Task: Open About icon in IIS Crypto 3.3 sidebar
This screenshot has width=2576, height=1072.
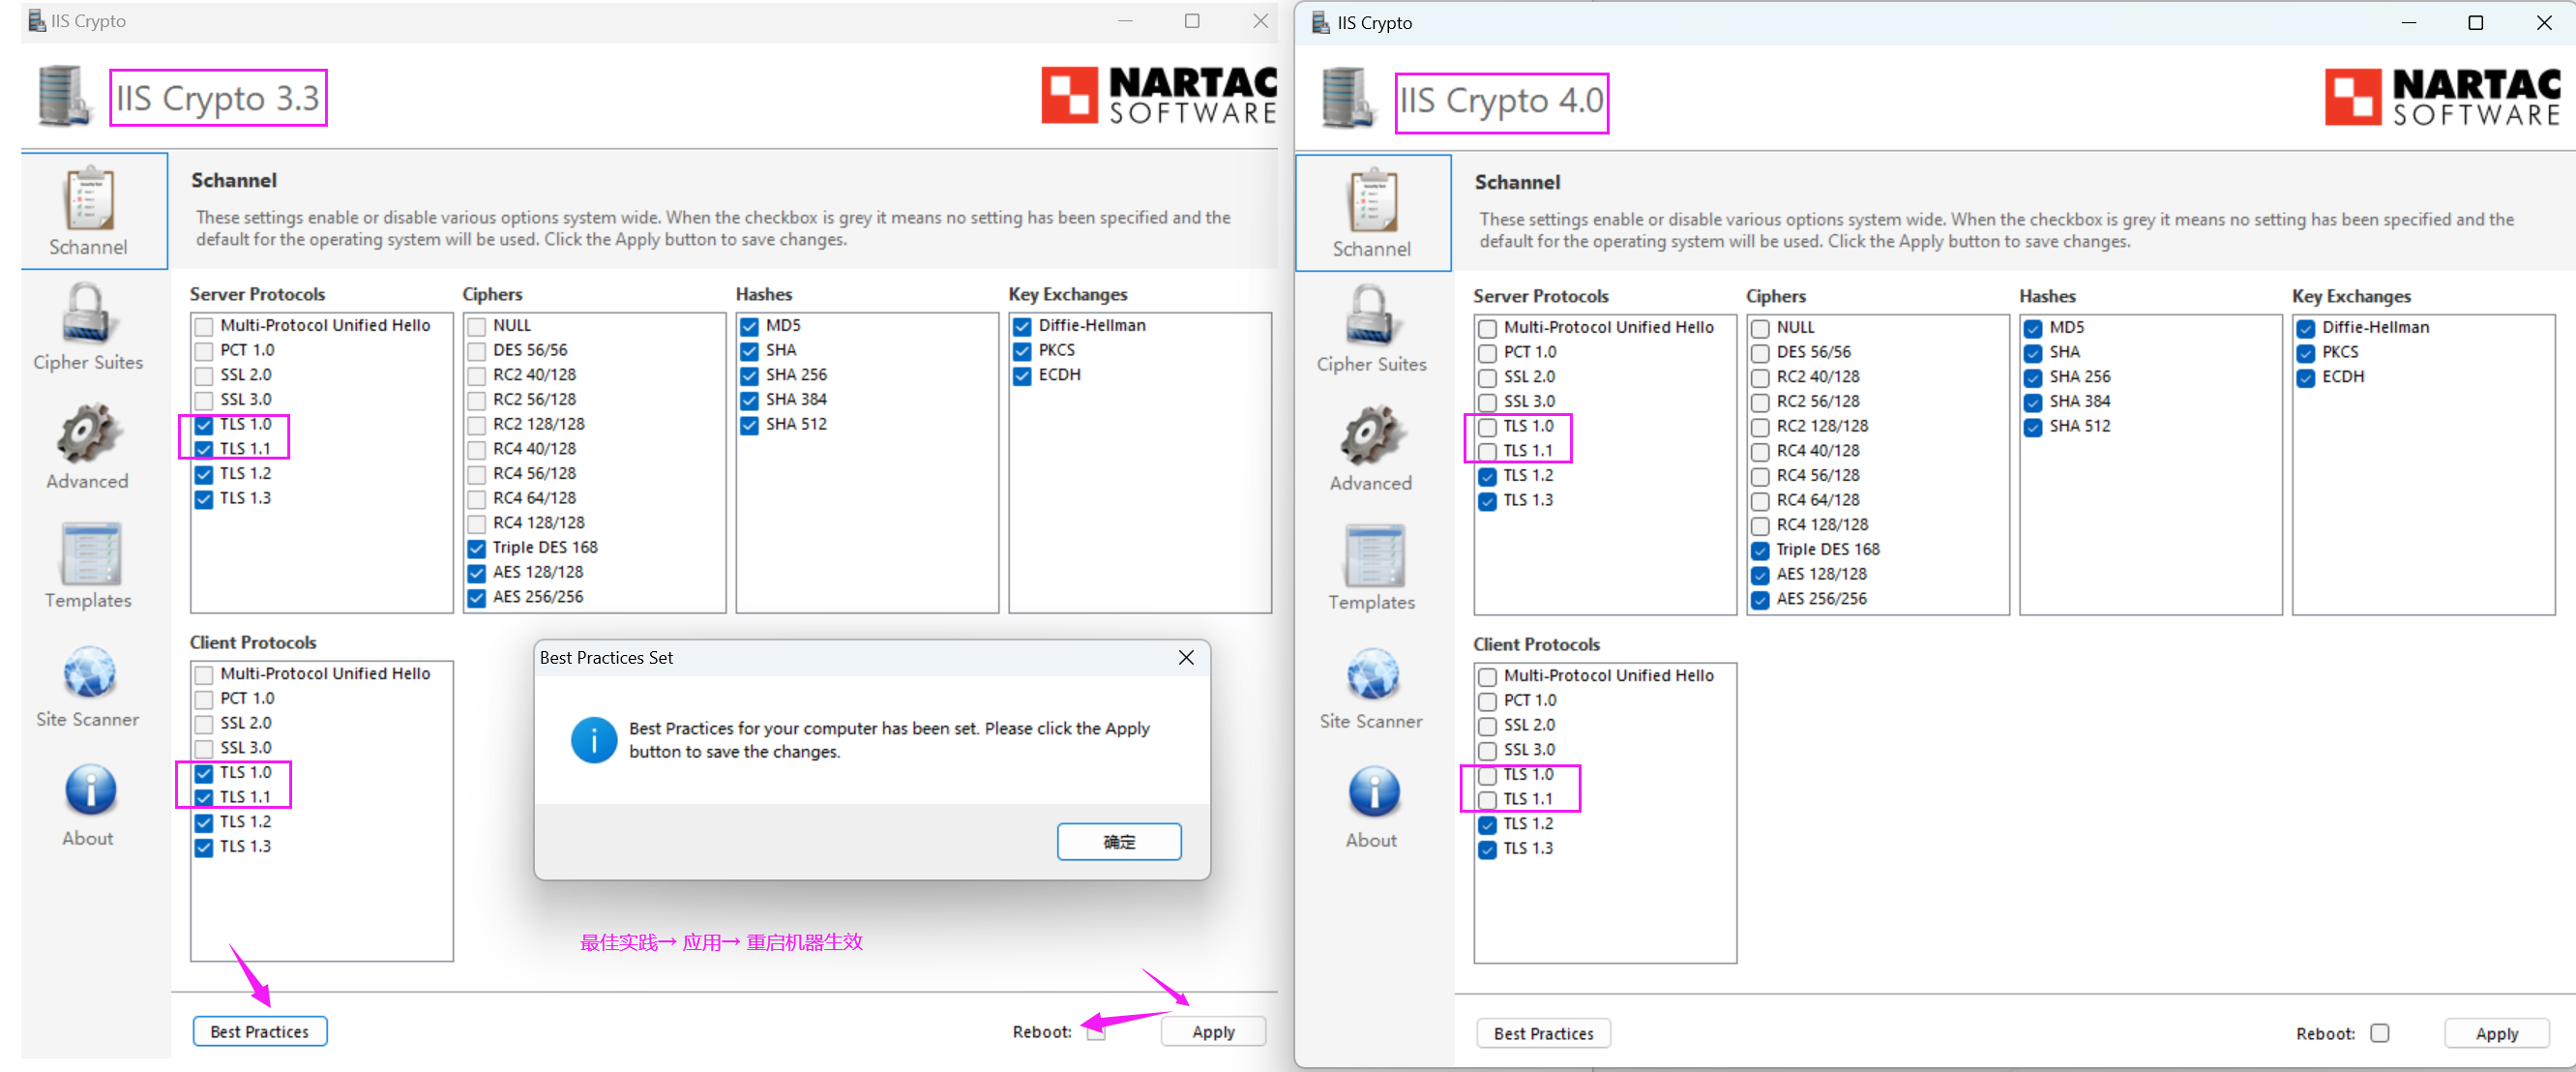Action: coord(89,804)
